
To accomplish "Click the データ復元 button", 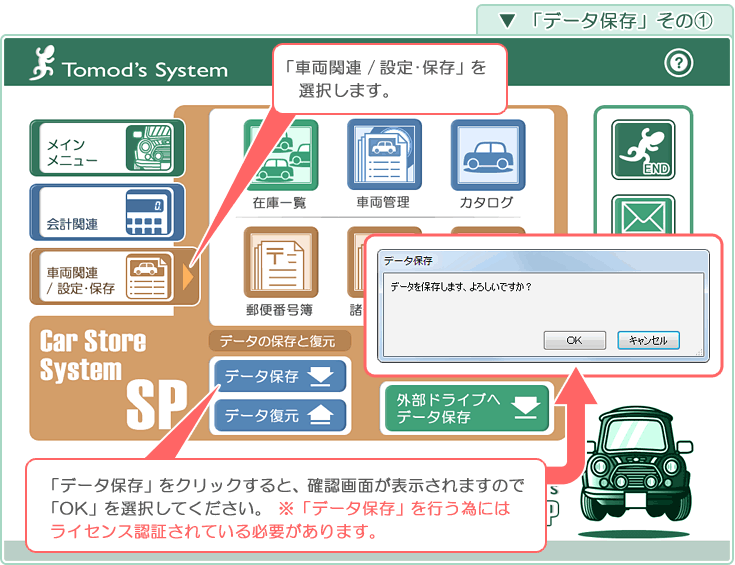I will [280, 415].
